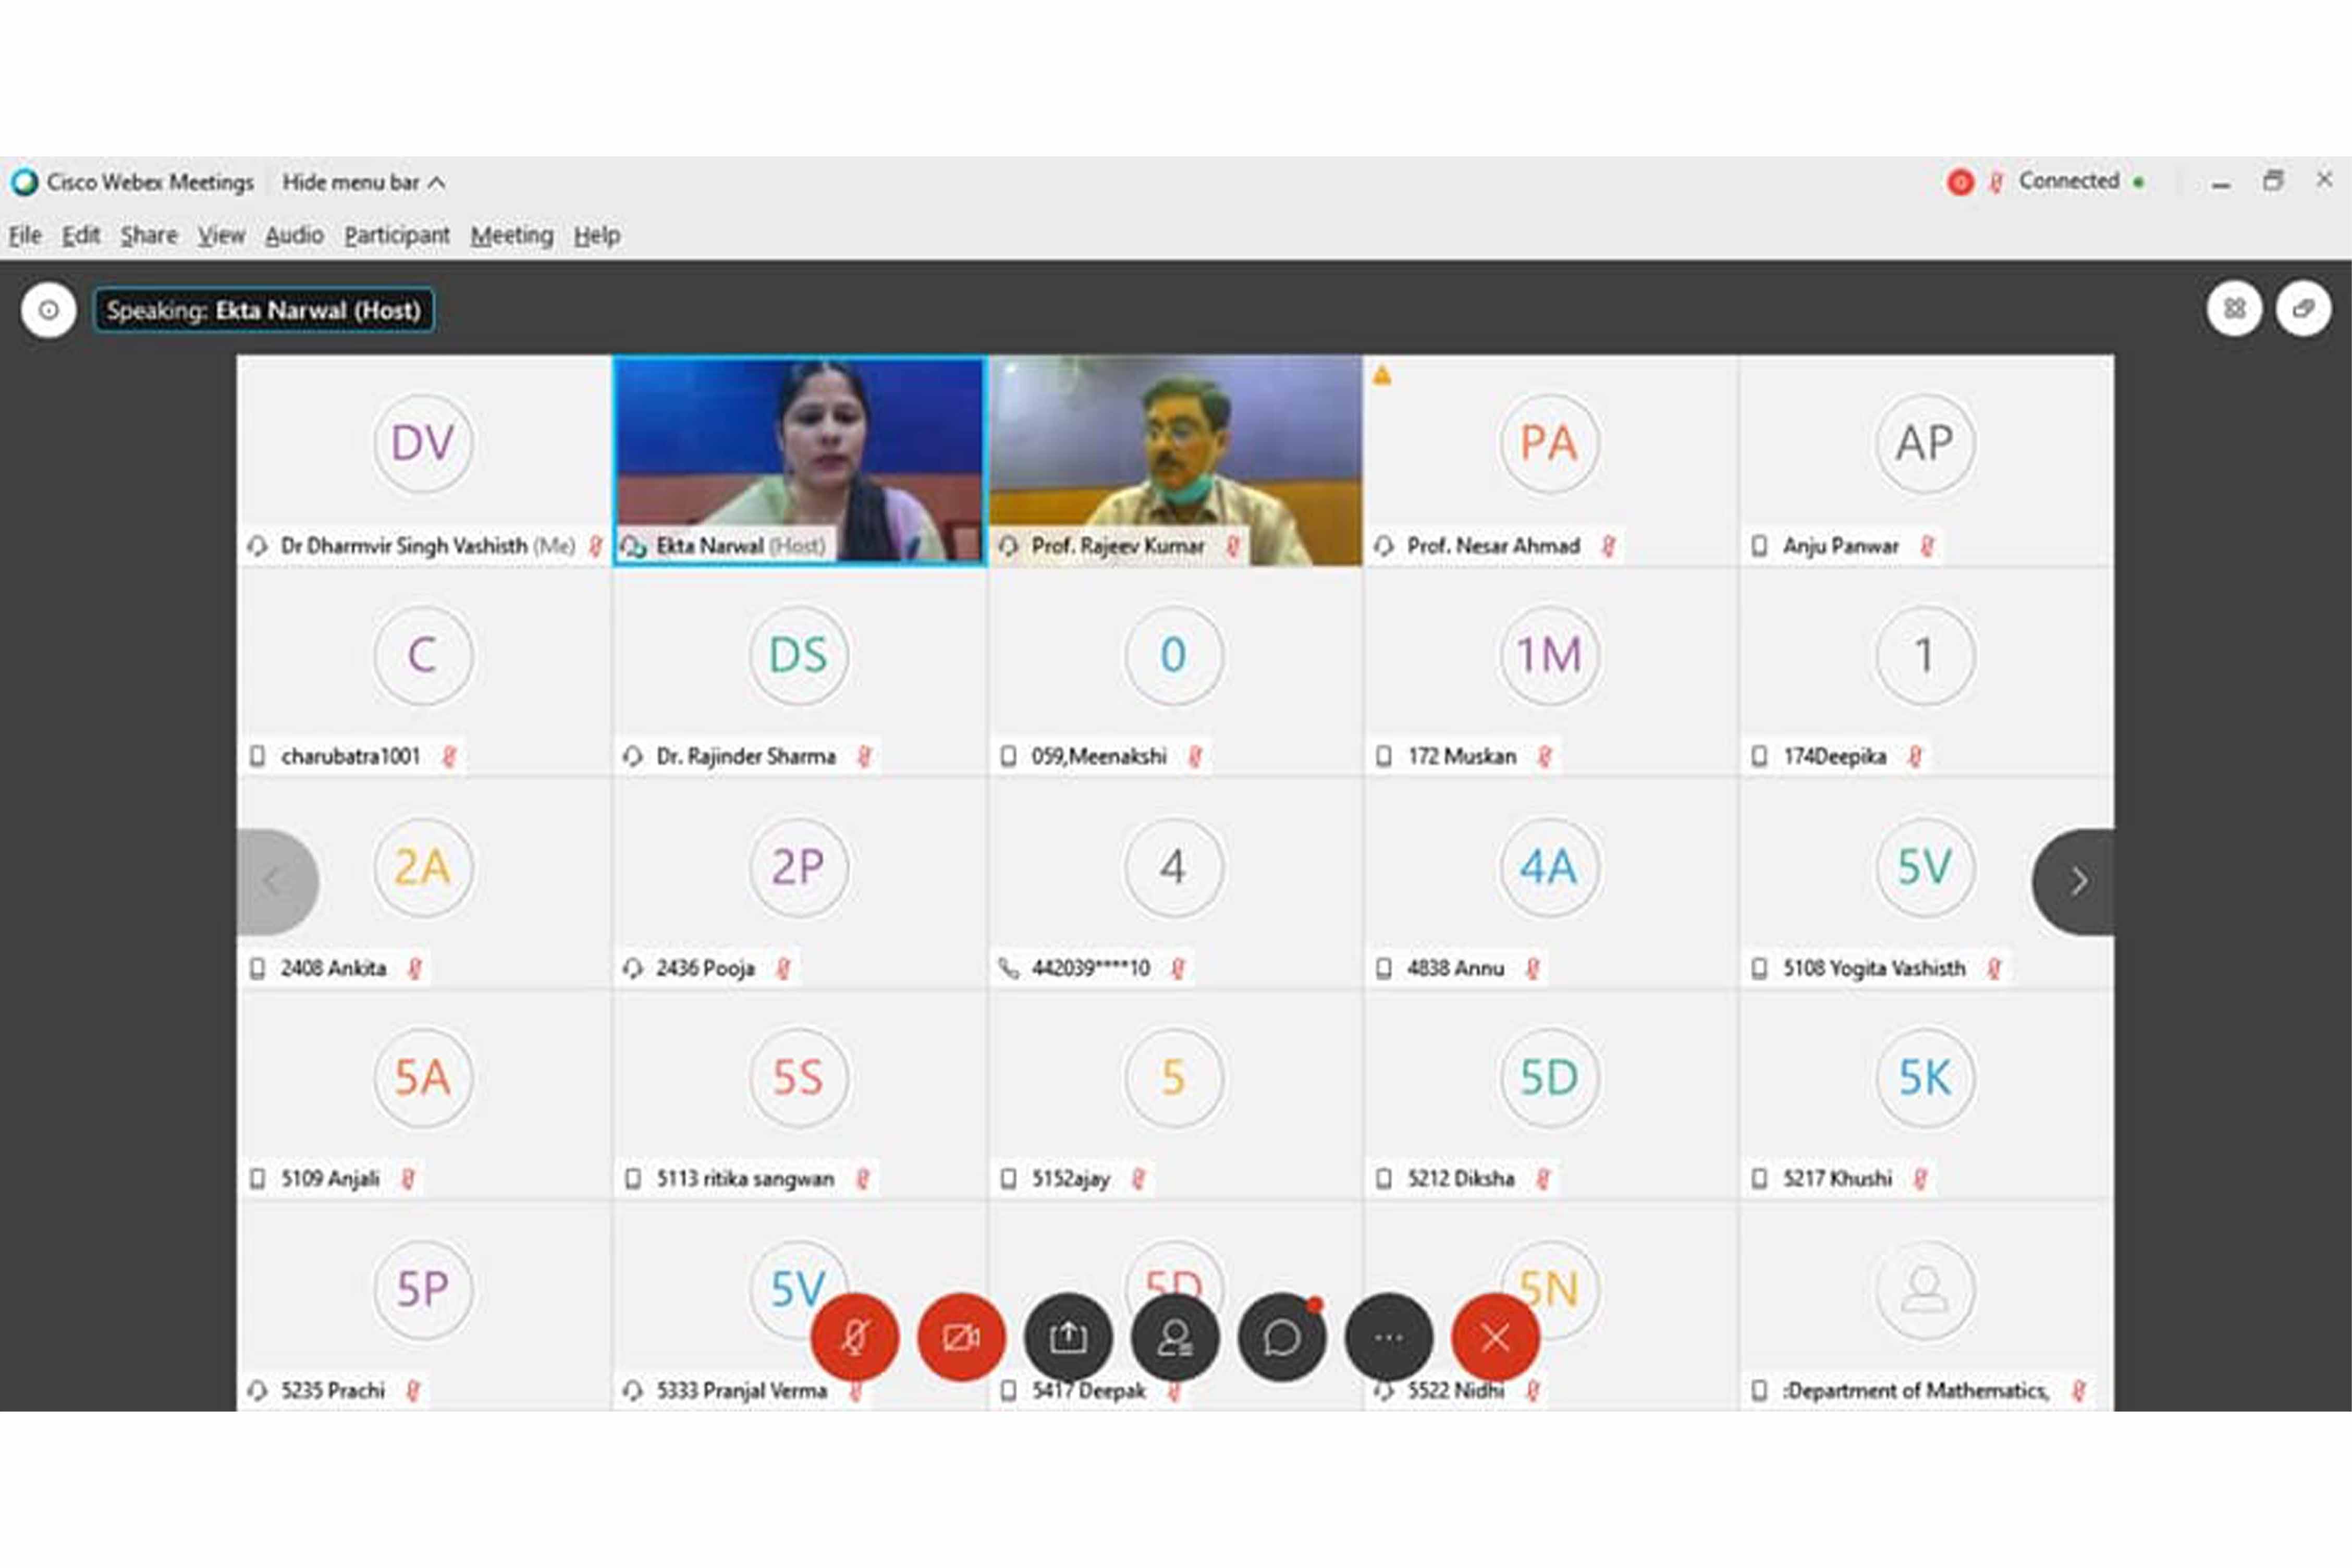Open the Participant menu
Screen dimensions: 2352x1568
click(x=396, y=235)
